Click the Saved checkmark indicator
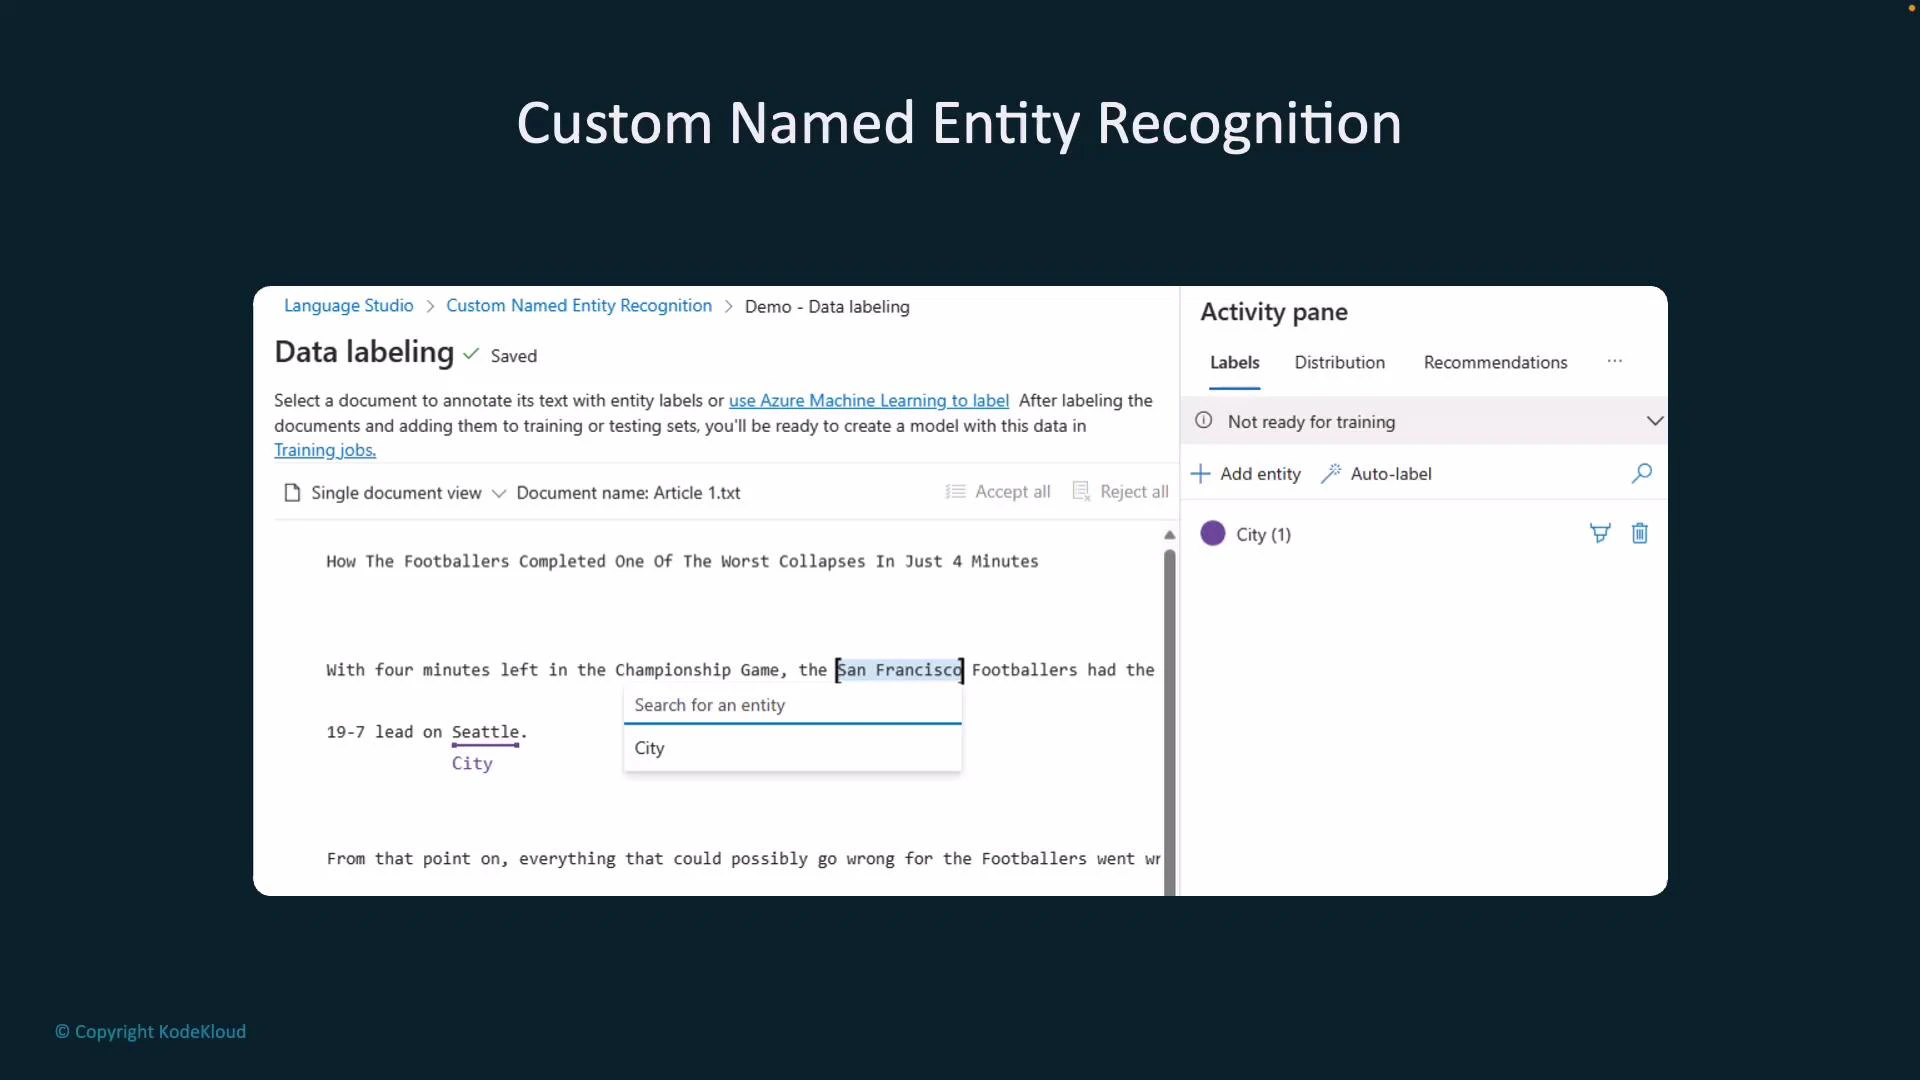Screen dimensions: 1920x1080 click(471, 355)
